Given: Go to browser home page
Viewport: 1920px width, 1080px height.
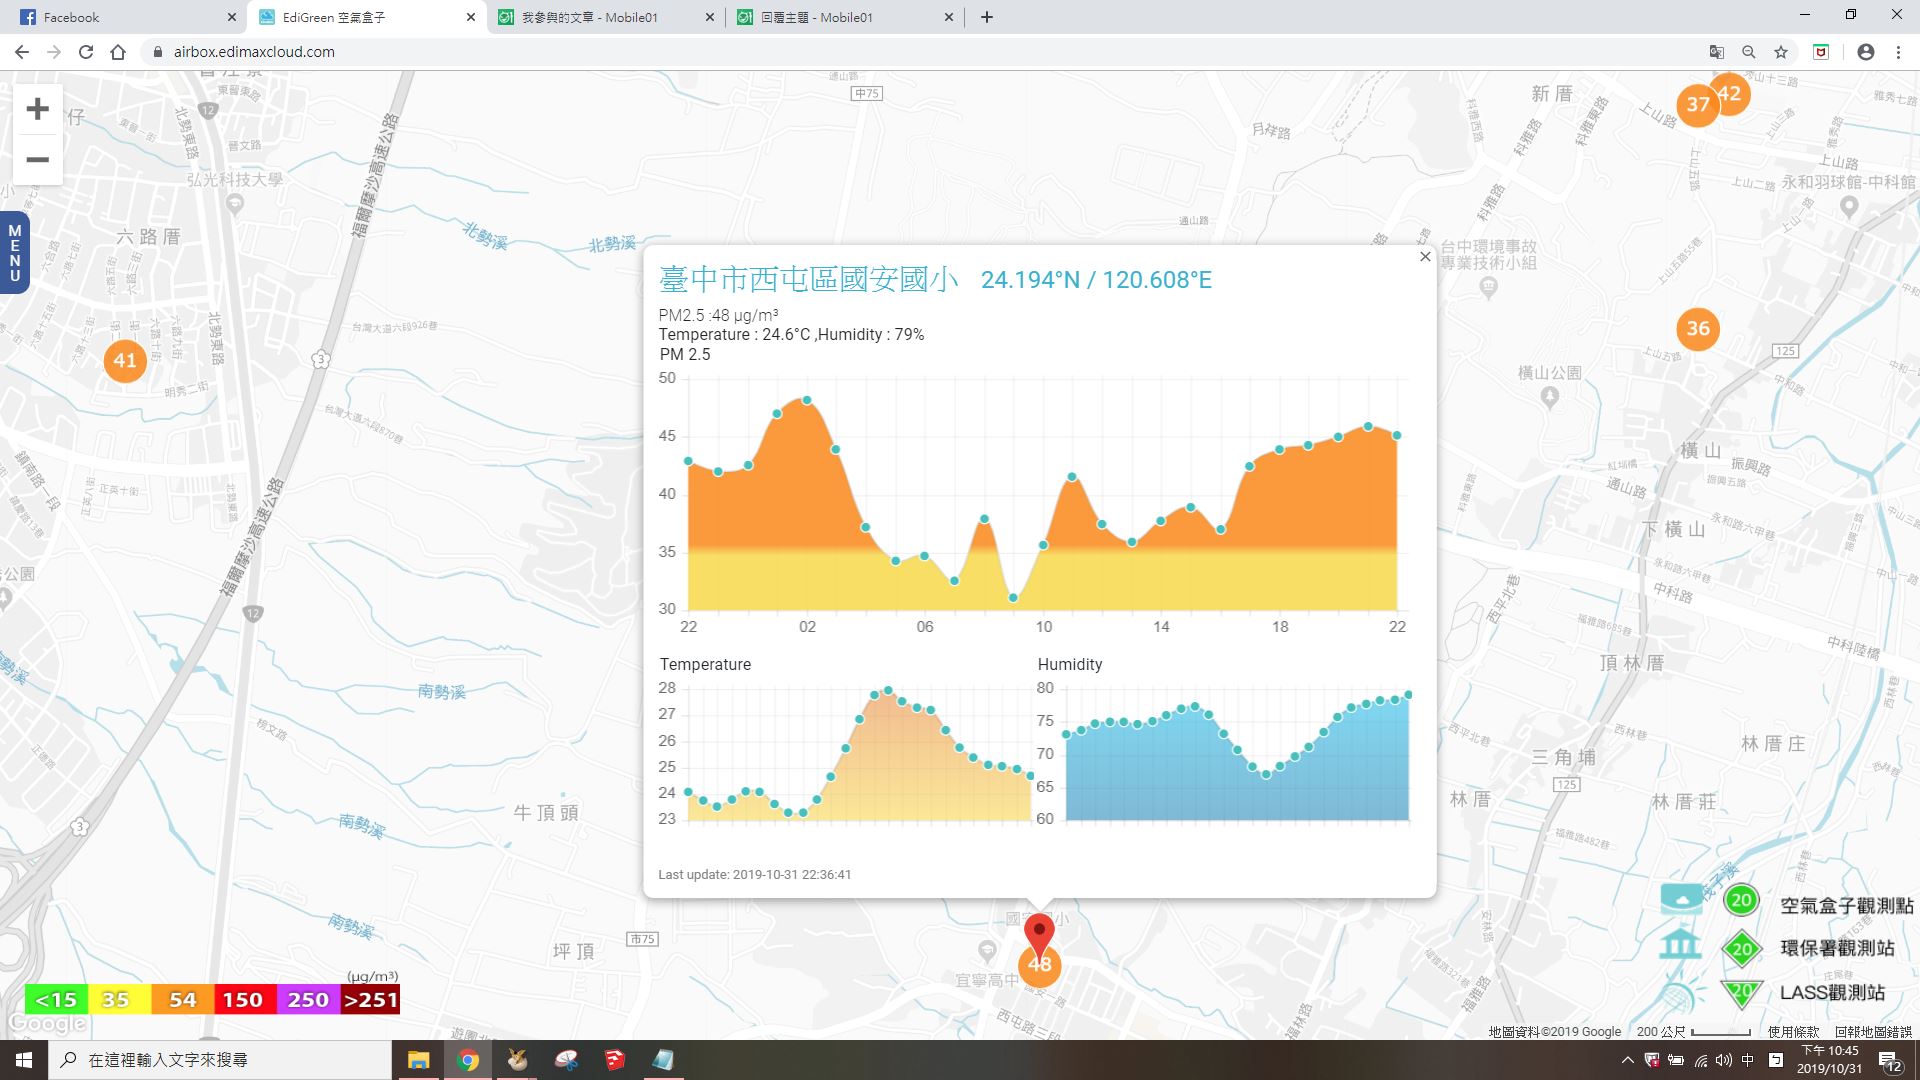Looking at the screenshot, I should click(x=118, y=52).
